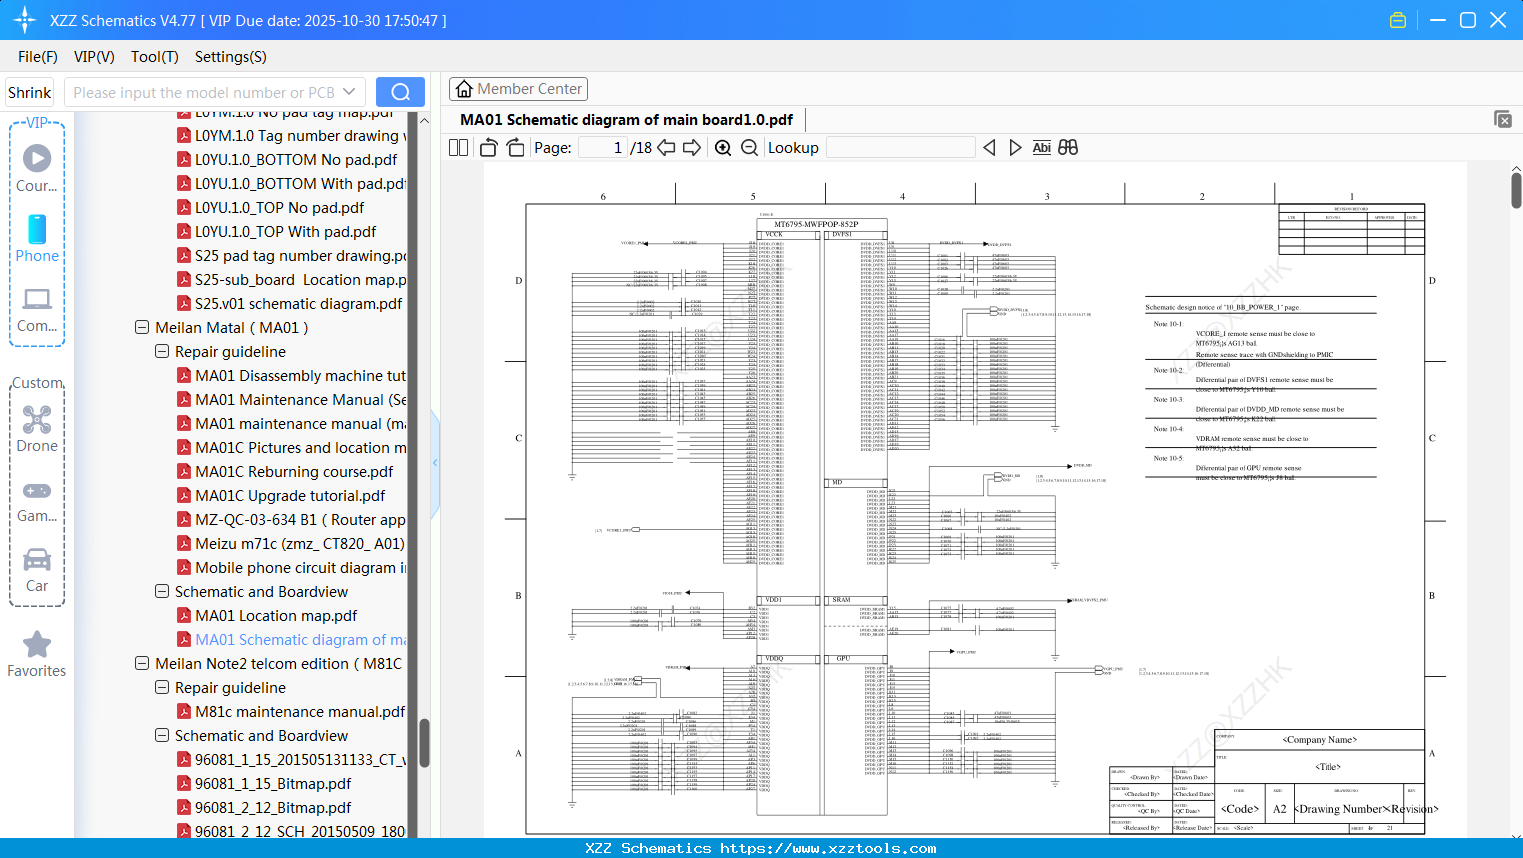Collapse the Schematic and Boardview node under Meilan Note2

point(162,736)
